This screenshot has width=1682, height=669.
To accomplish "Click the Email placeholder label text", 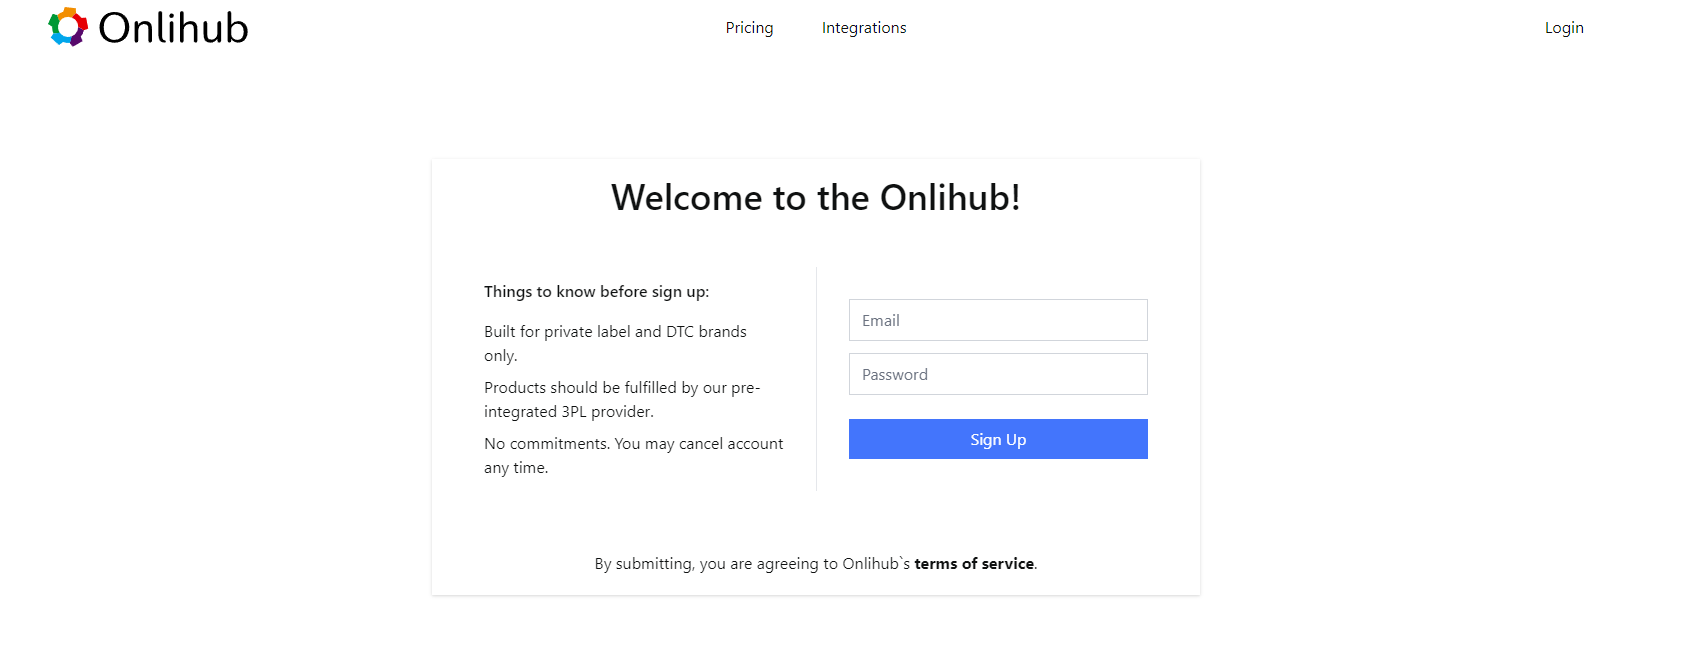I will click(881, 321).
